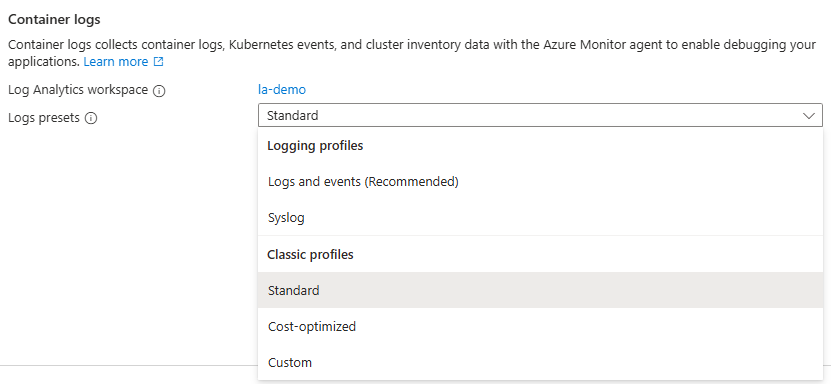Click the Logs presets field label
831x384 pixels.
coord(44,118)
